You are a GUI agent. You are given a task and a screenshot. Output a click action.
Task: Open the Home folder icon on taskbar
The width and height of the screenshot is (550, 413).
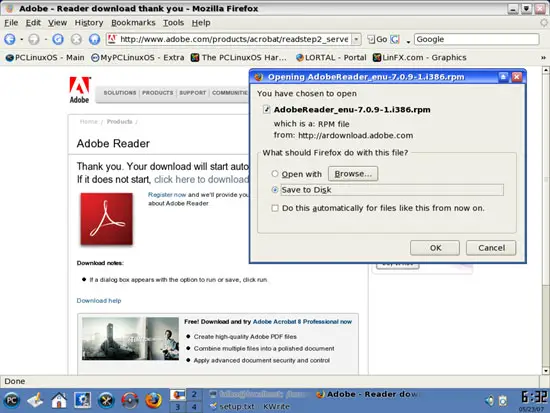pyautogui.click(x=59, y=400)
